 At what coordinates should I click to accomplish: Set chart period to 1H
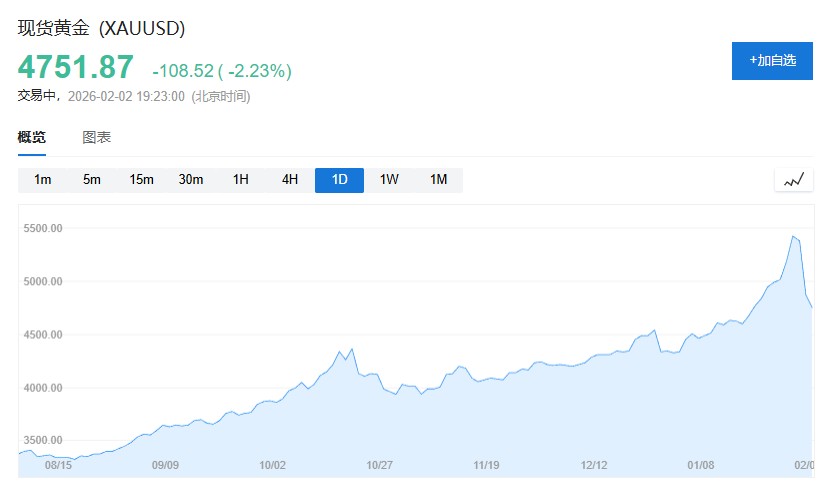[240, 180]
